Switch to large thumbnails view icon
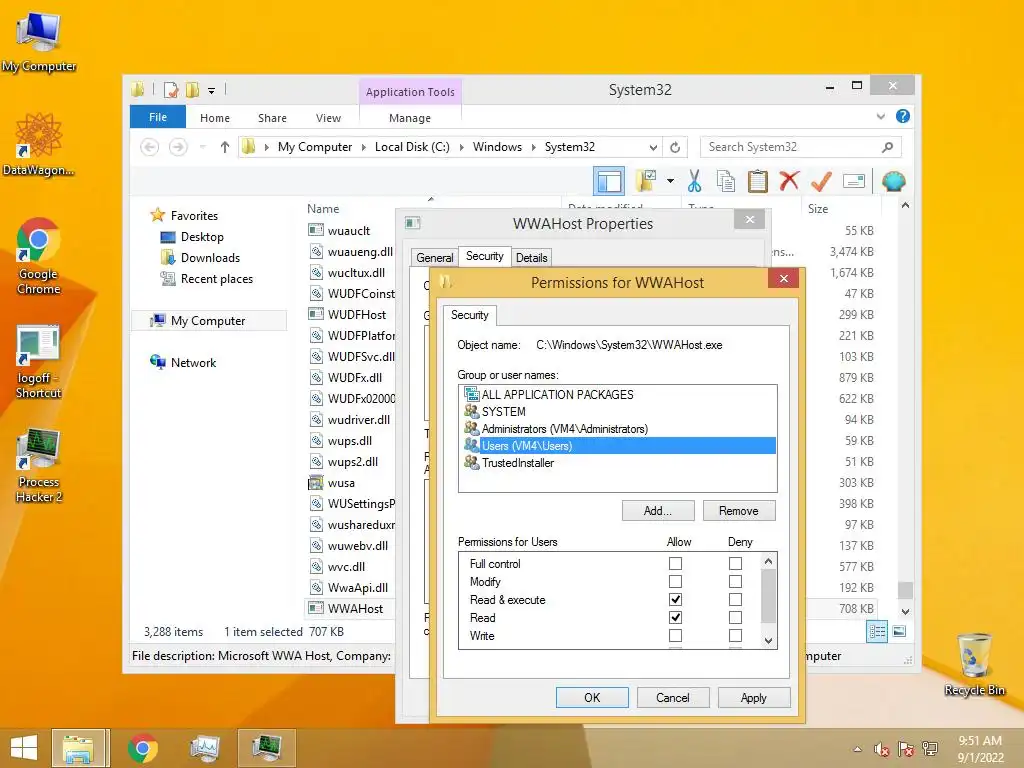This screenshot has width=1024, height=768. (x=899, y=631)
